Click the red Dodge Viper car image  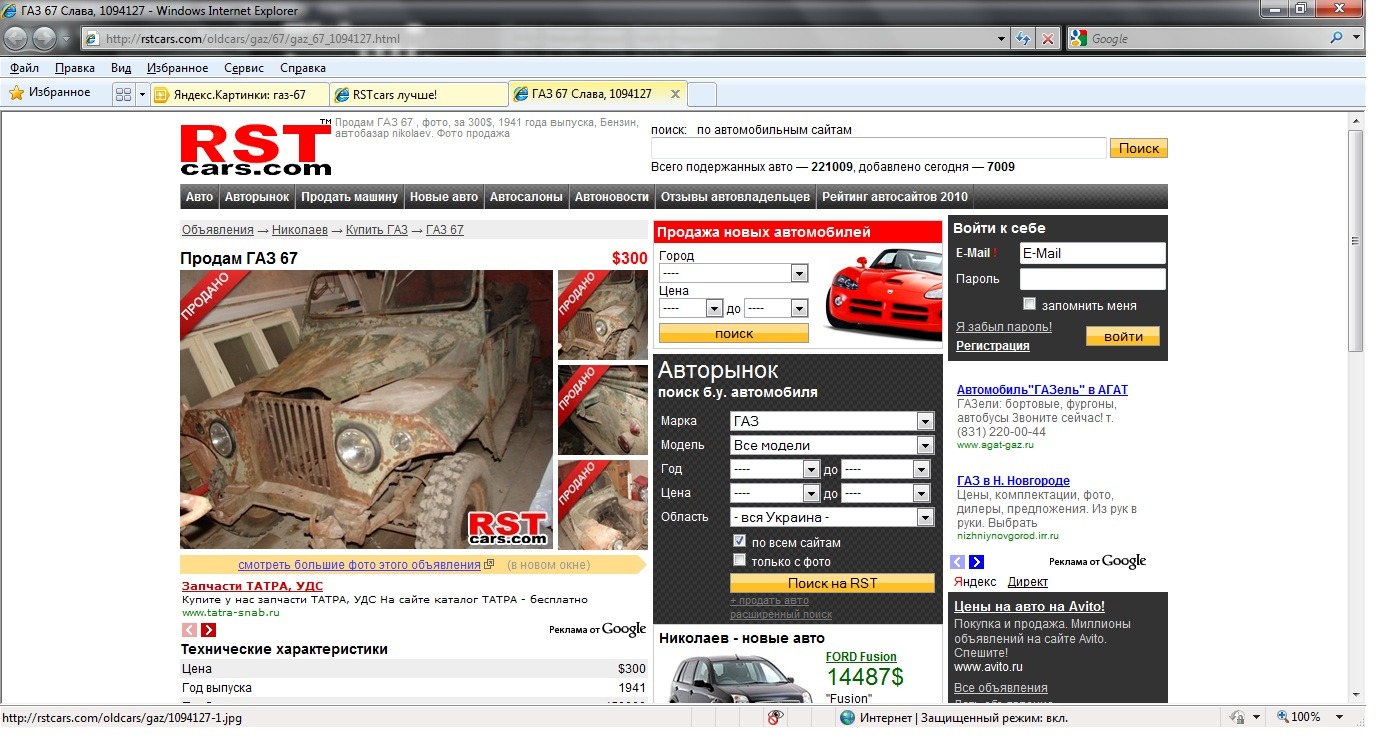click(881, 293)
